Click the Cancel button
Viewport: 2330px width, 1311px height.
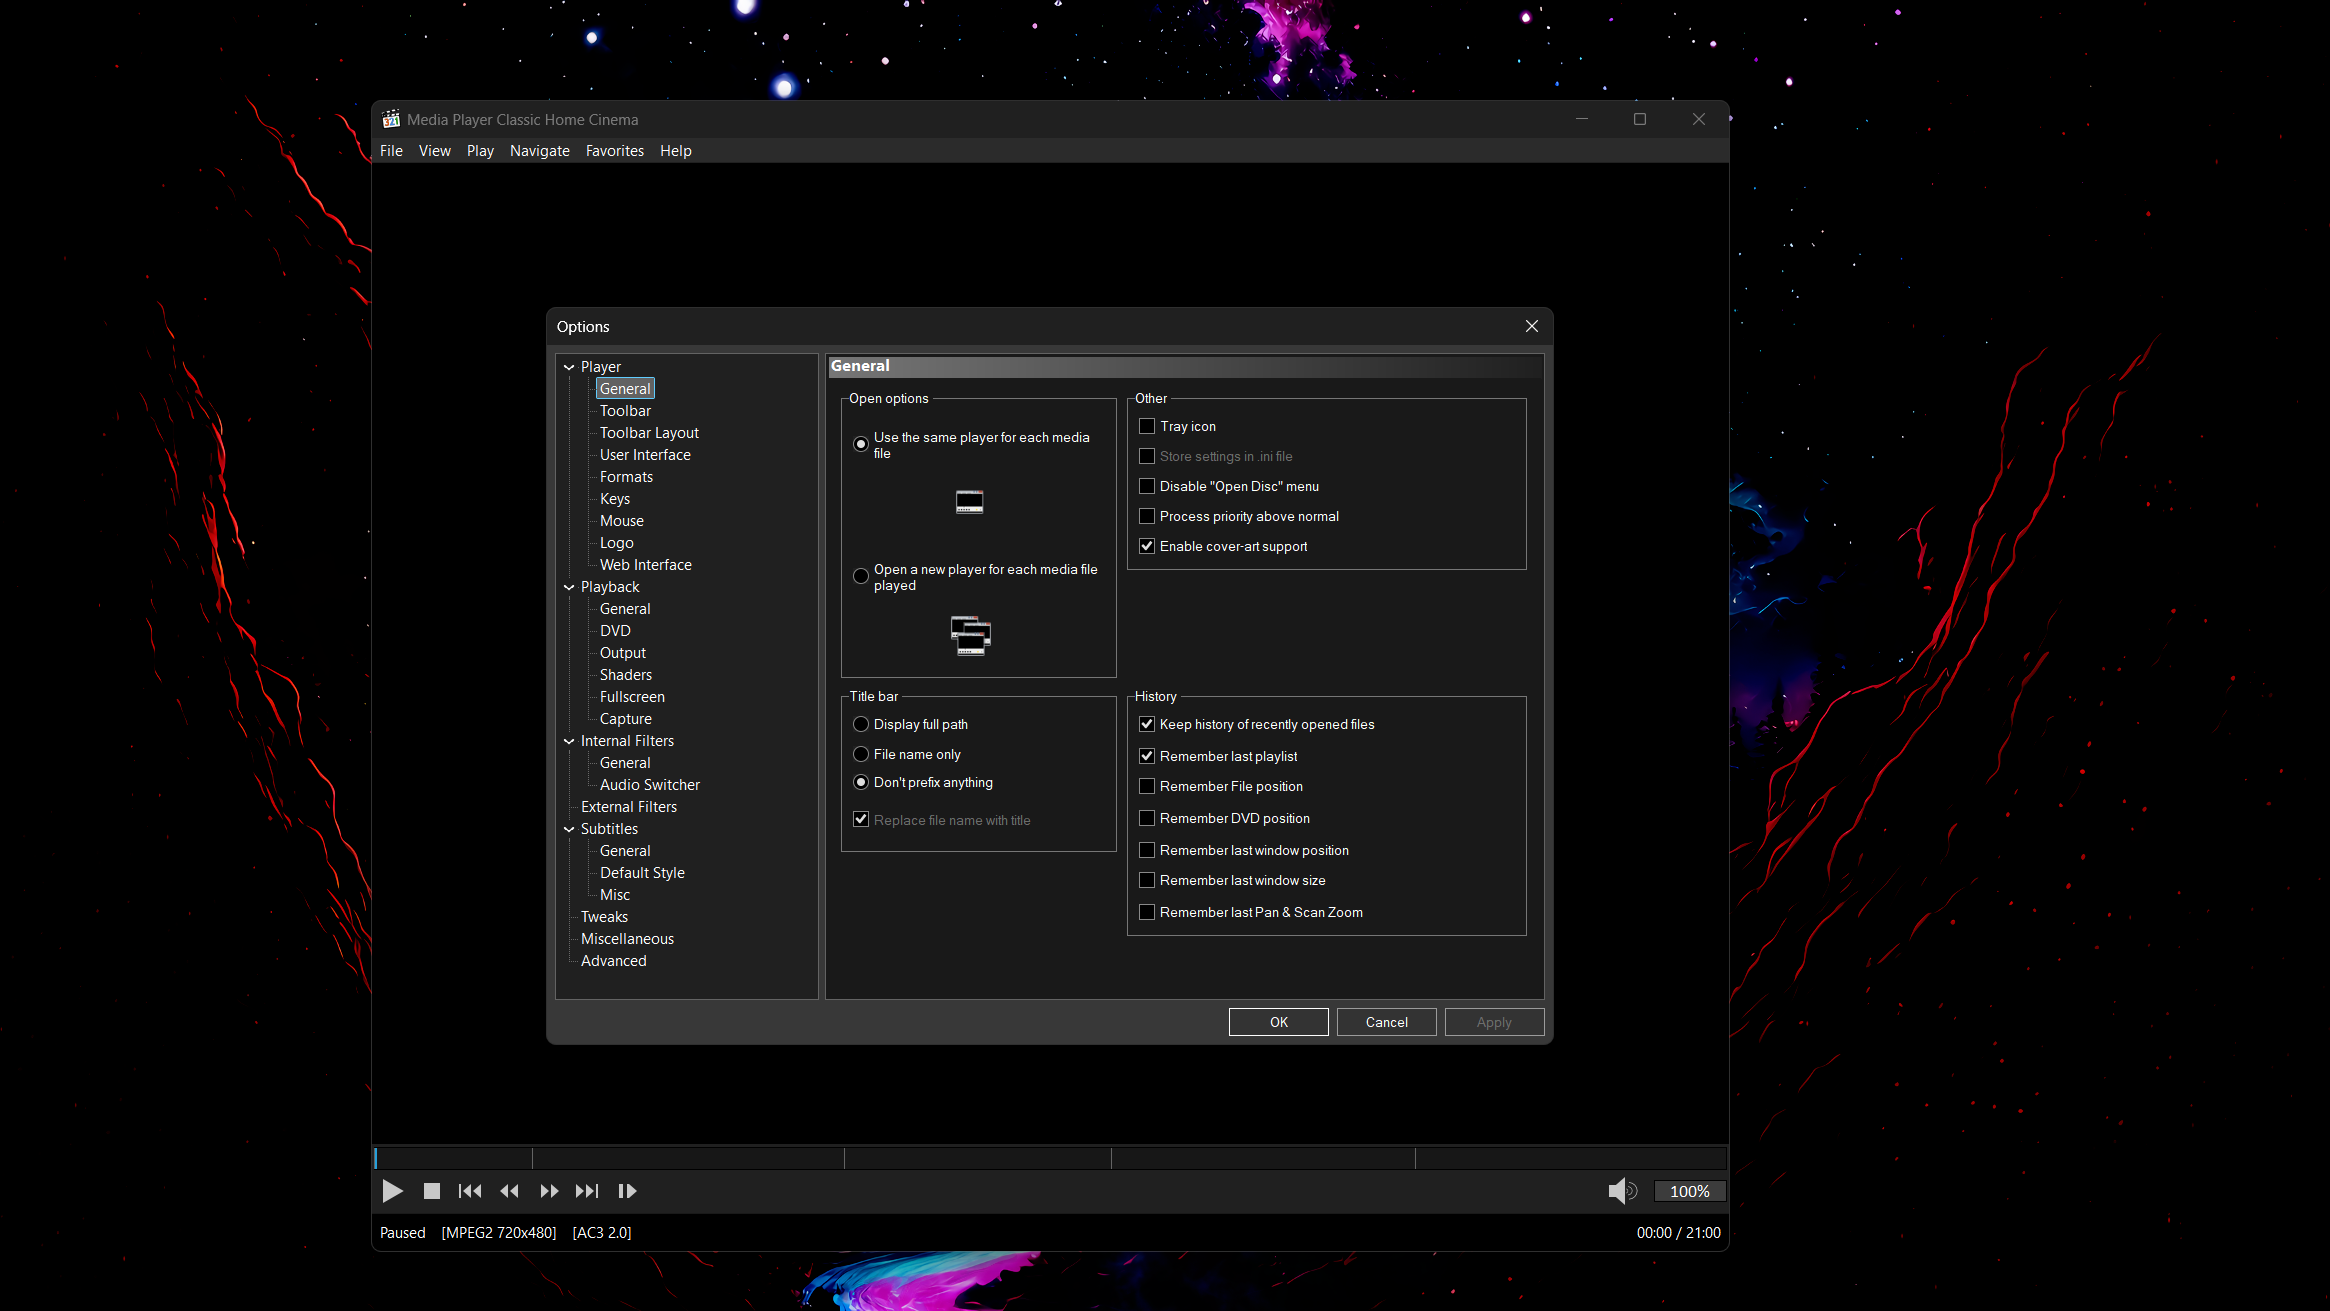point(1386,1022)
